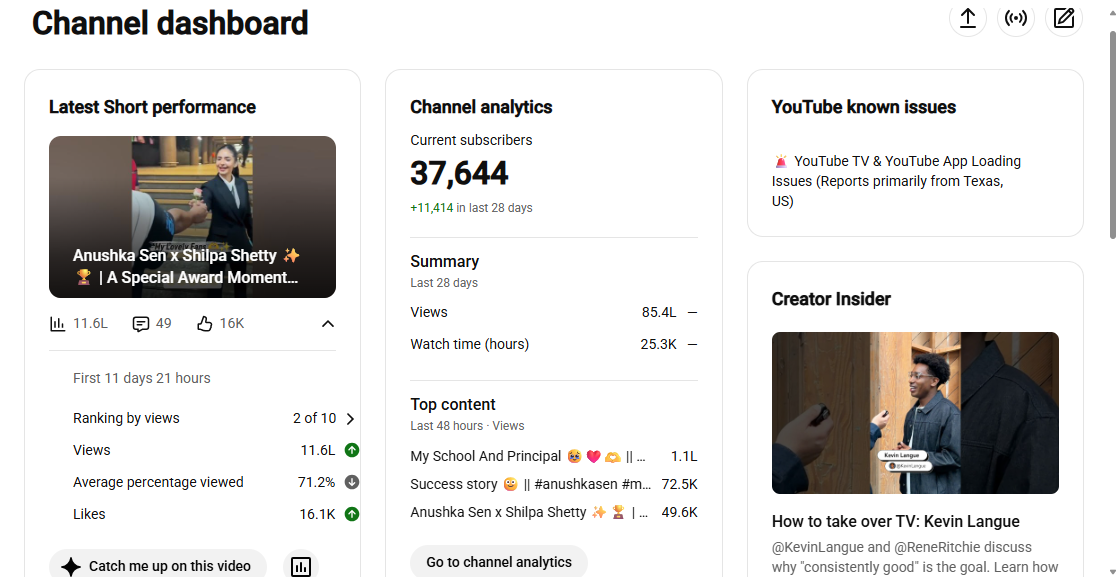This screenshot has width=1117, height=577.
Task: Click +11,414 in last 28 days text
Action: coord(471,208)
